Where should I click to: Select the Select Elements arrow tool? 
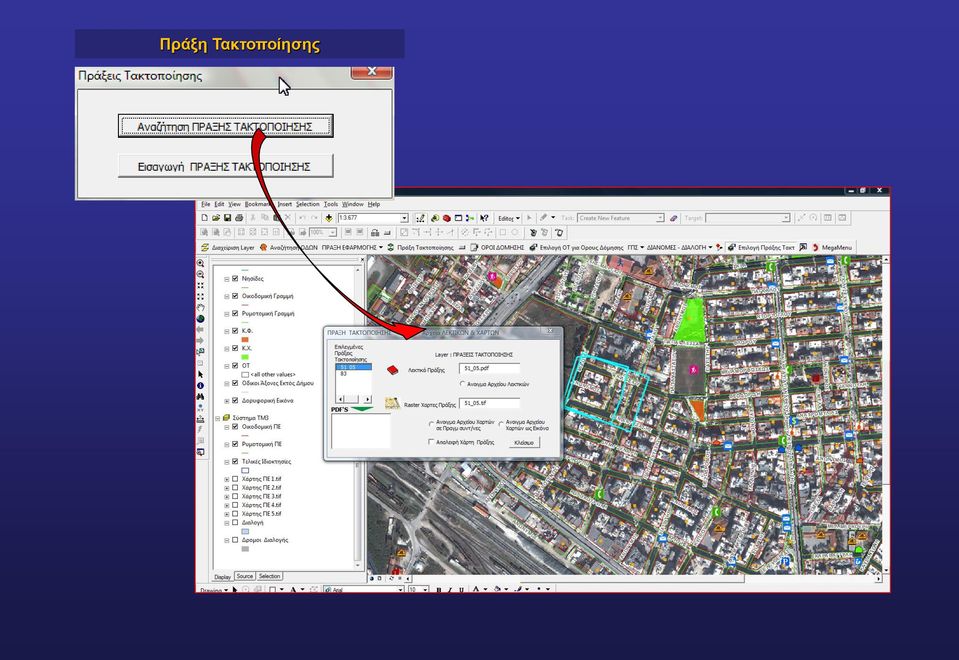(201, 374)
